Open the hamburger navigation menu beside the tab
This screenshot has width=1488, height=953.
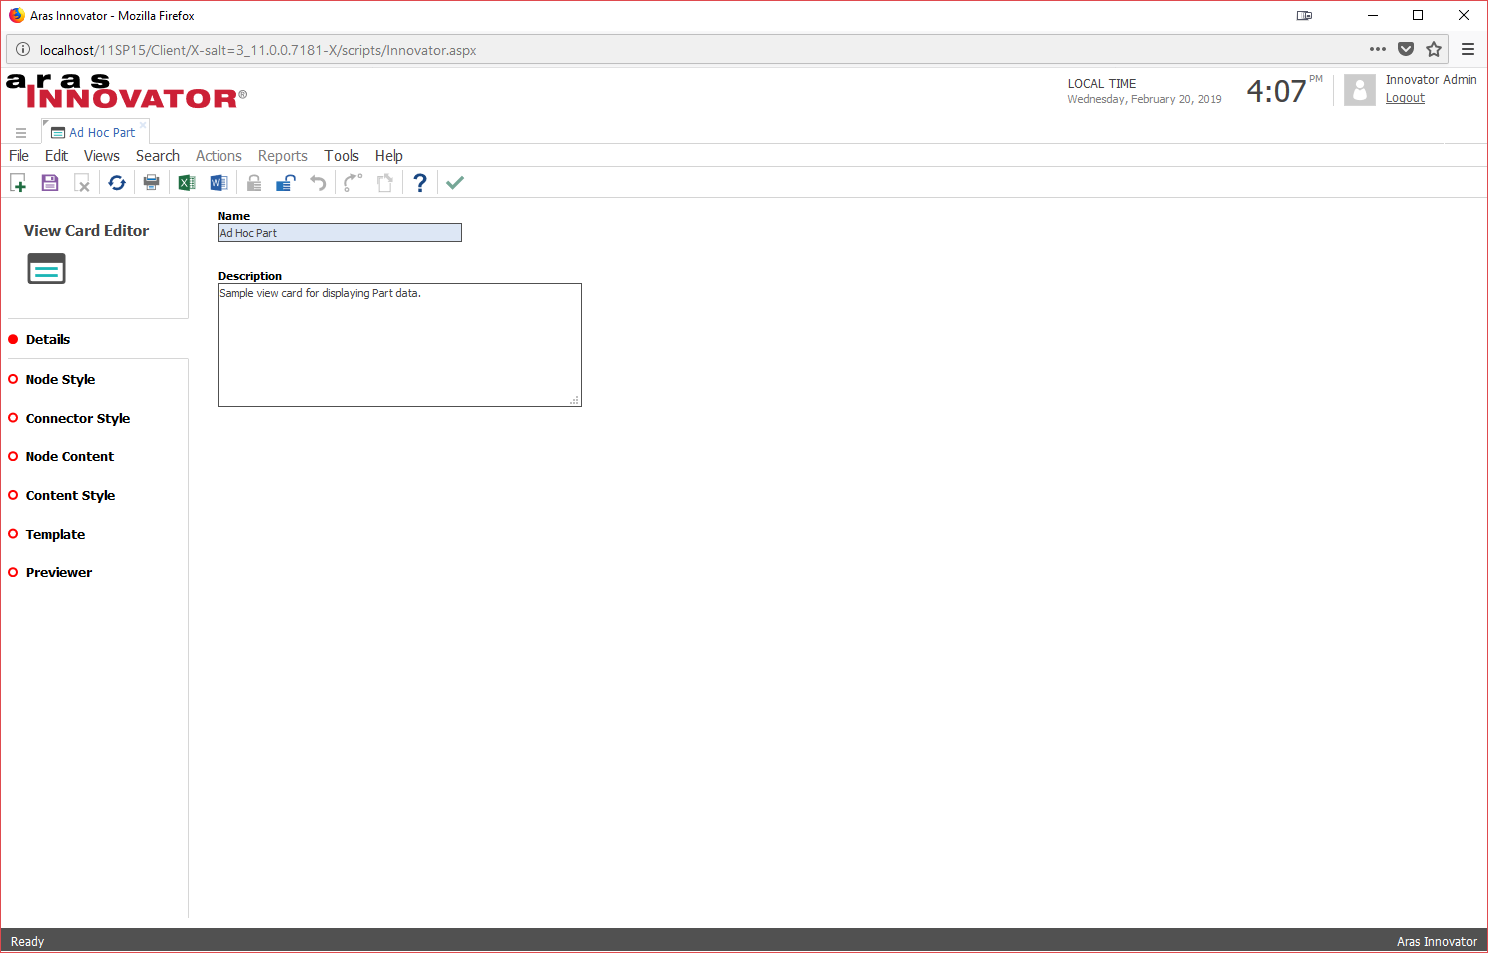coord(21,133)
